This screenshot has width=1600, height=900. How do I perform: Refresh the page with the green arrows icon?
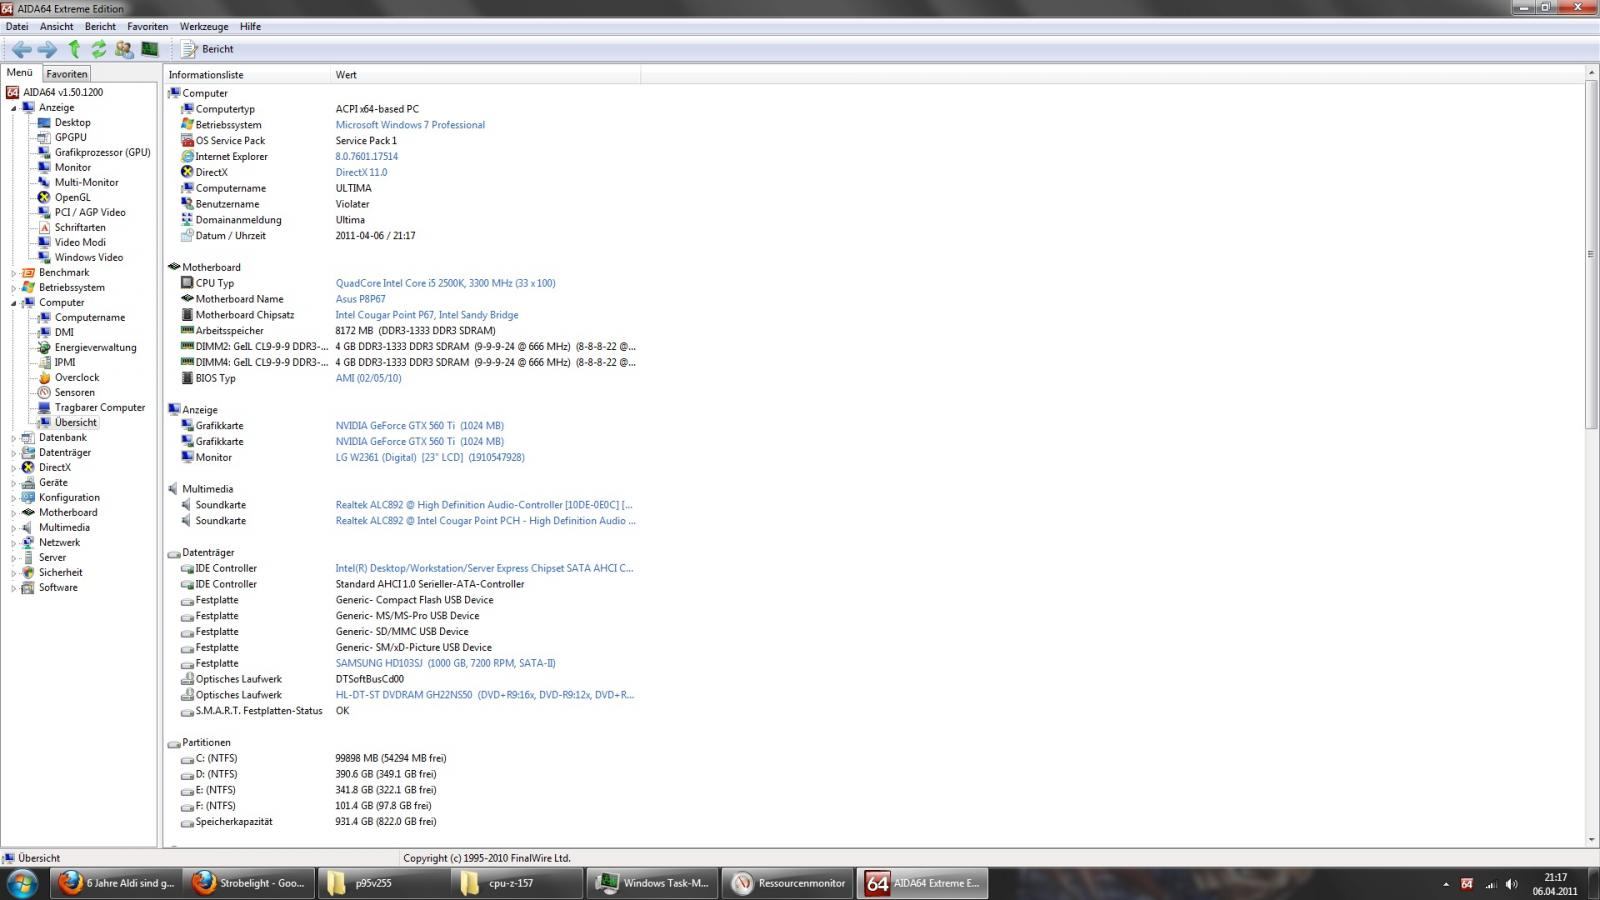tap(99, 49)
